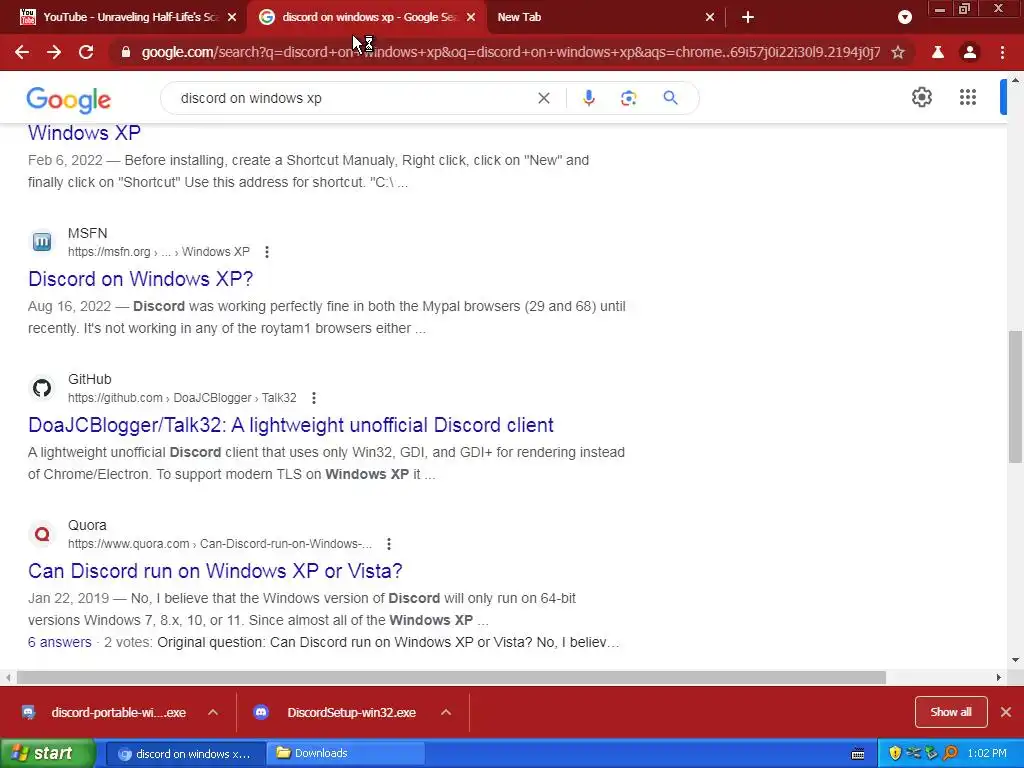Screen dimensions: 1024x768
Task: Open the Windows XP Start button
Action: coord(48,753)
